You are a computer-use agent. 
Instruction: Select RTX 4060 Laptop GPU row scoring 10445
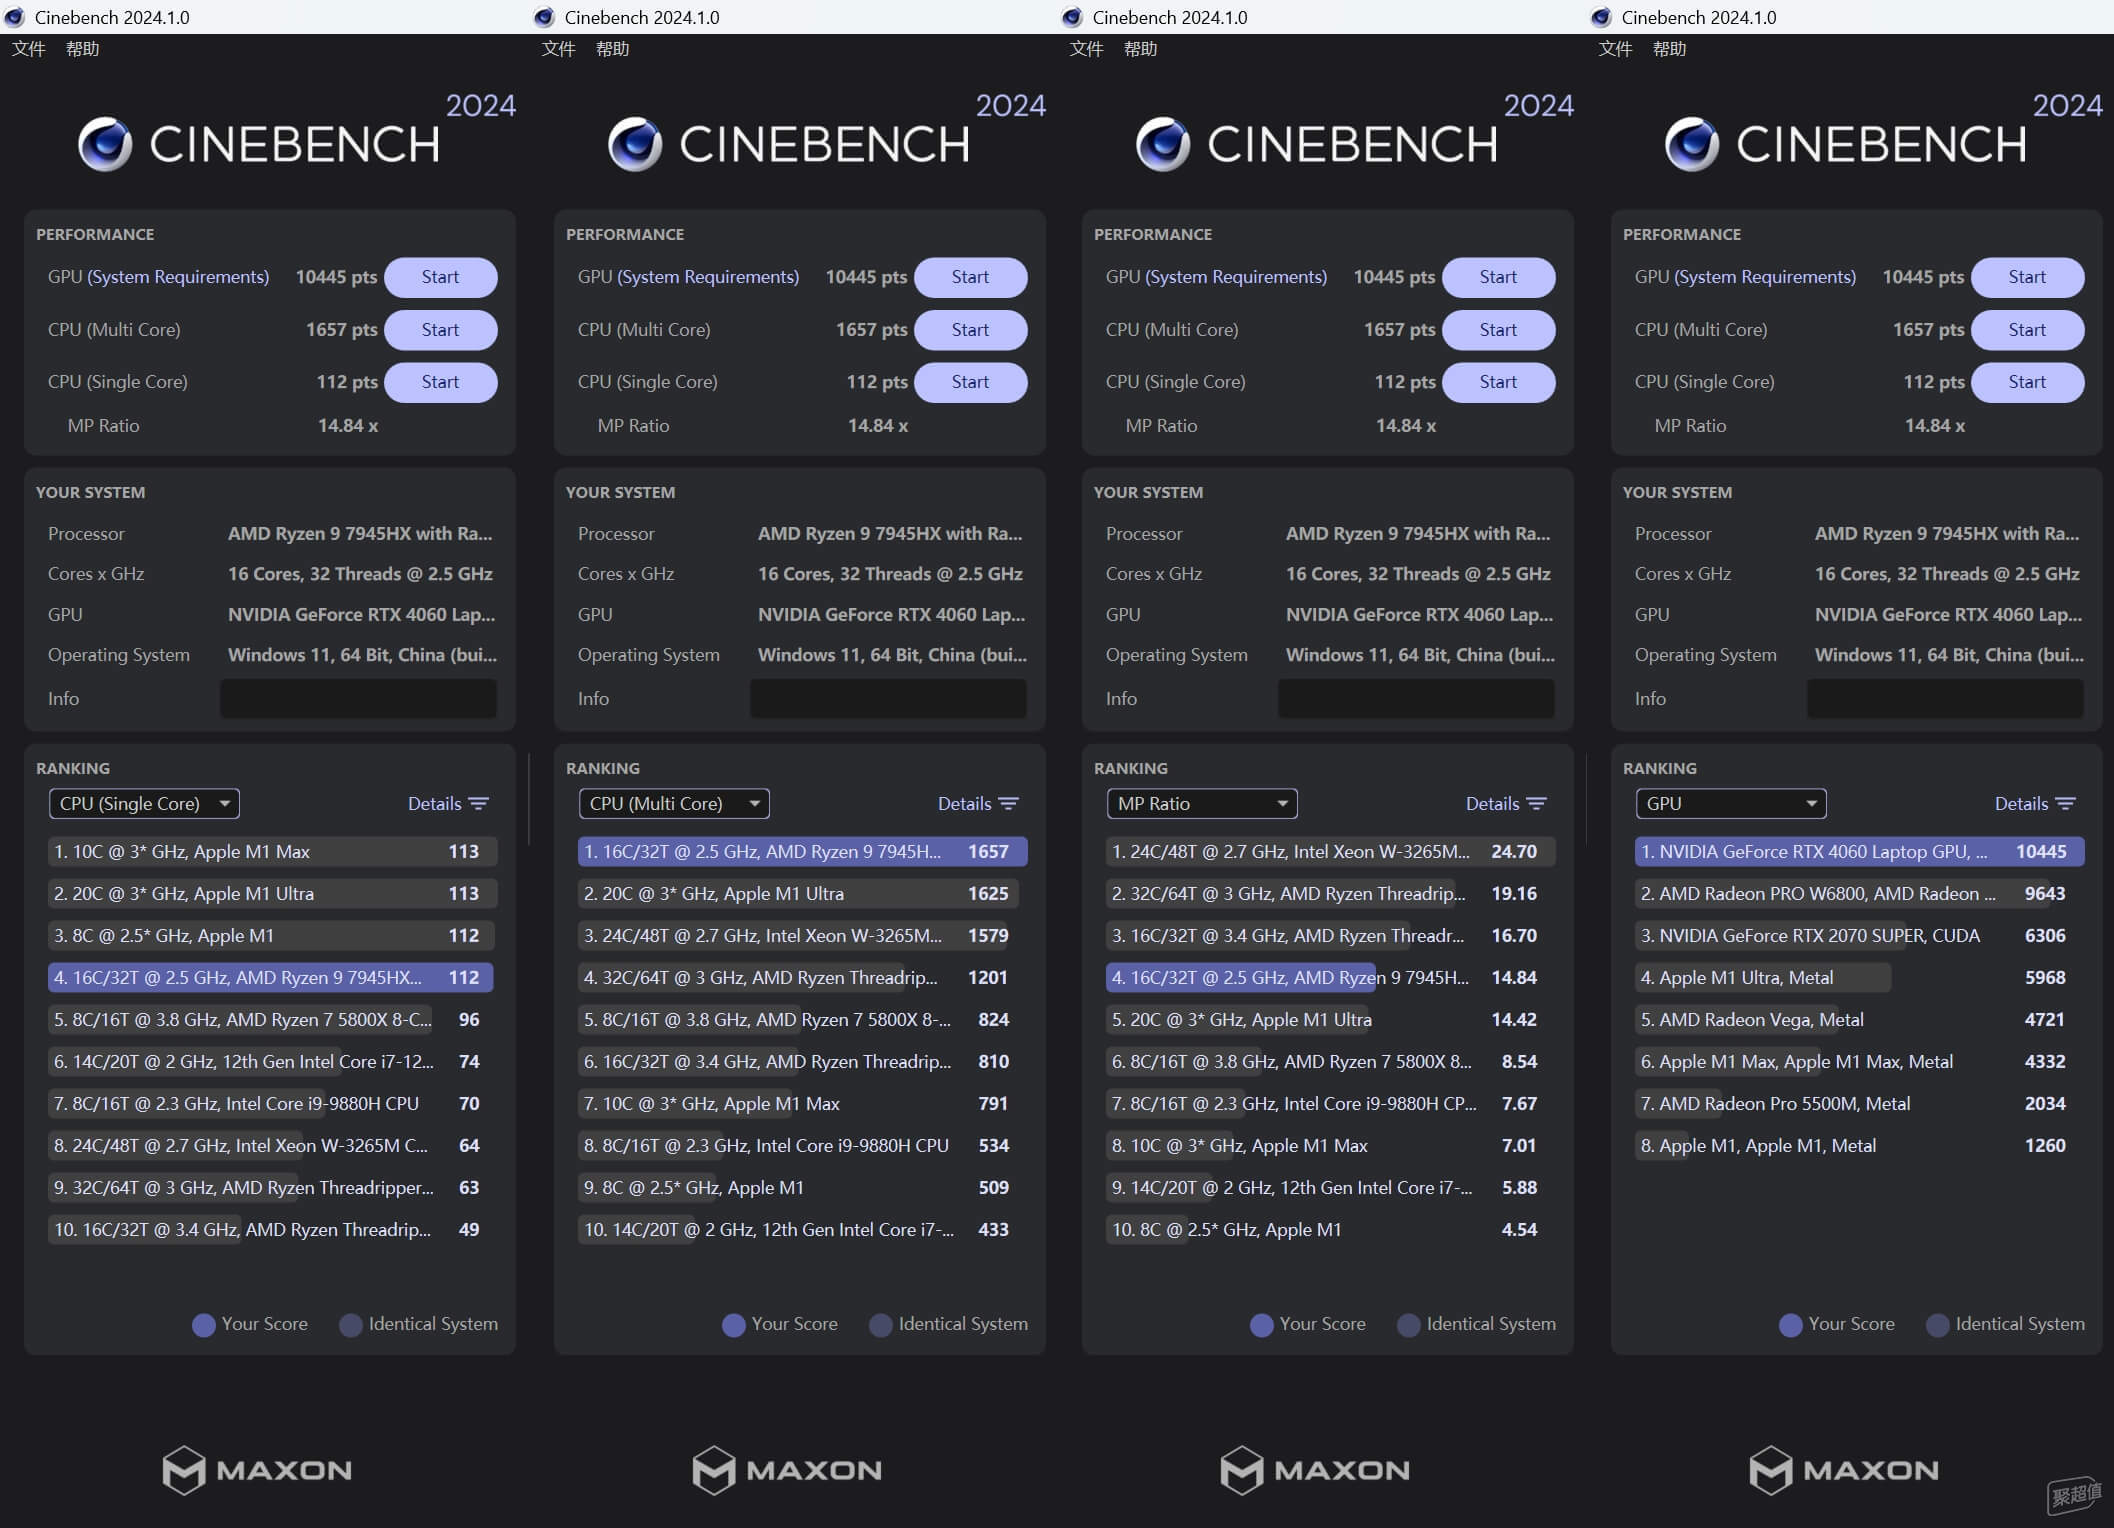point(1859,852)
